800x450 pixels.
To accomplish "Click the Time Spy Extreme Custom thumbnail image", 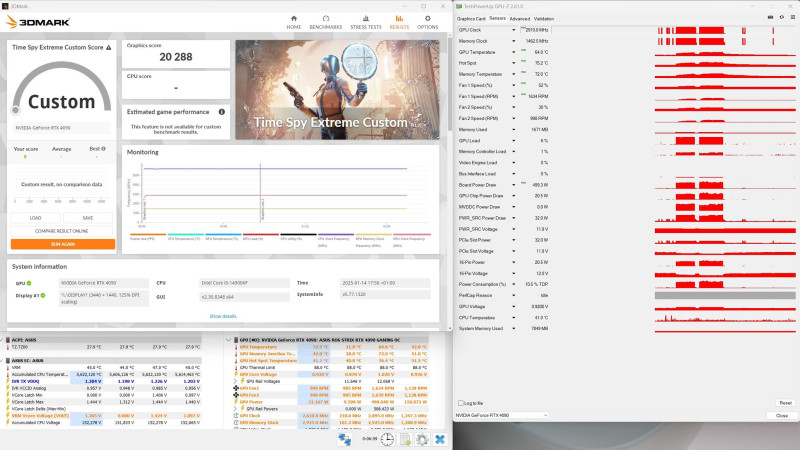I will pos(337,90).
